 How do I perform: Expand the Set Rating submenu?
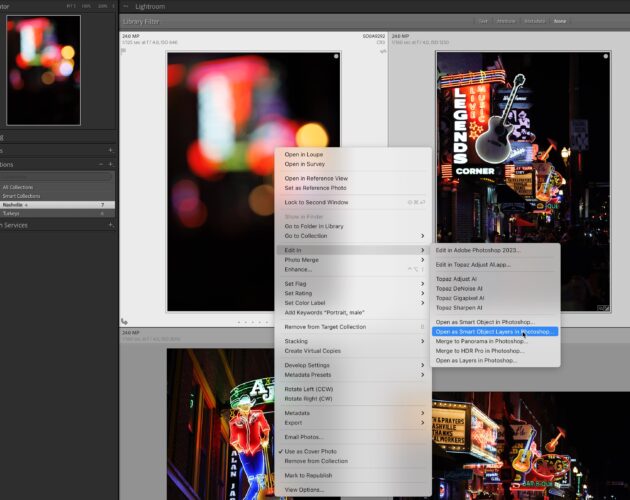click(x=353, y=293)
